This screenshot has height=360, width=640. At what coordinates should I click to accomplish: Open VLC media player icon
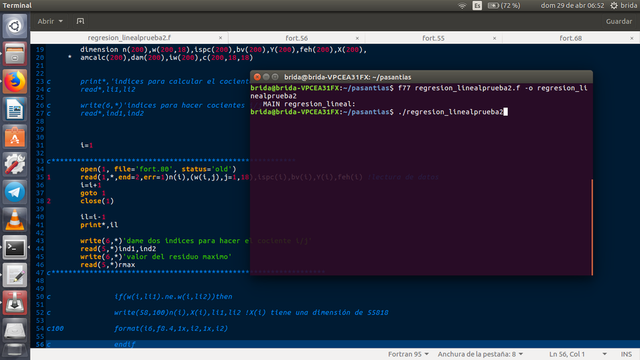pyautogui.click(x=15, y=220)
